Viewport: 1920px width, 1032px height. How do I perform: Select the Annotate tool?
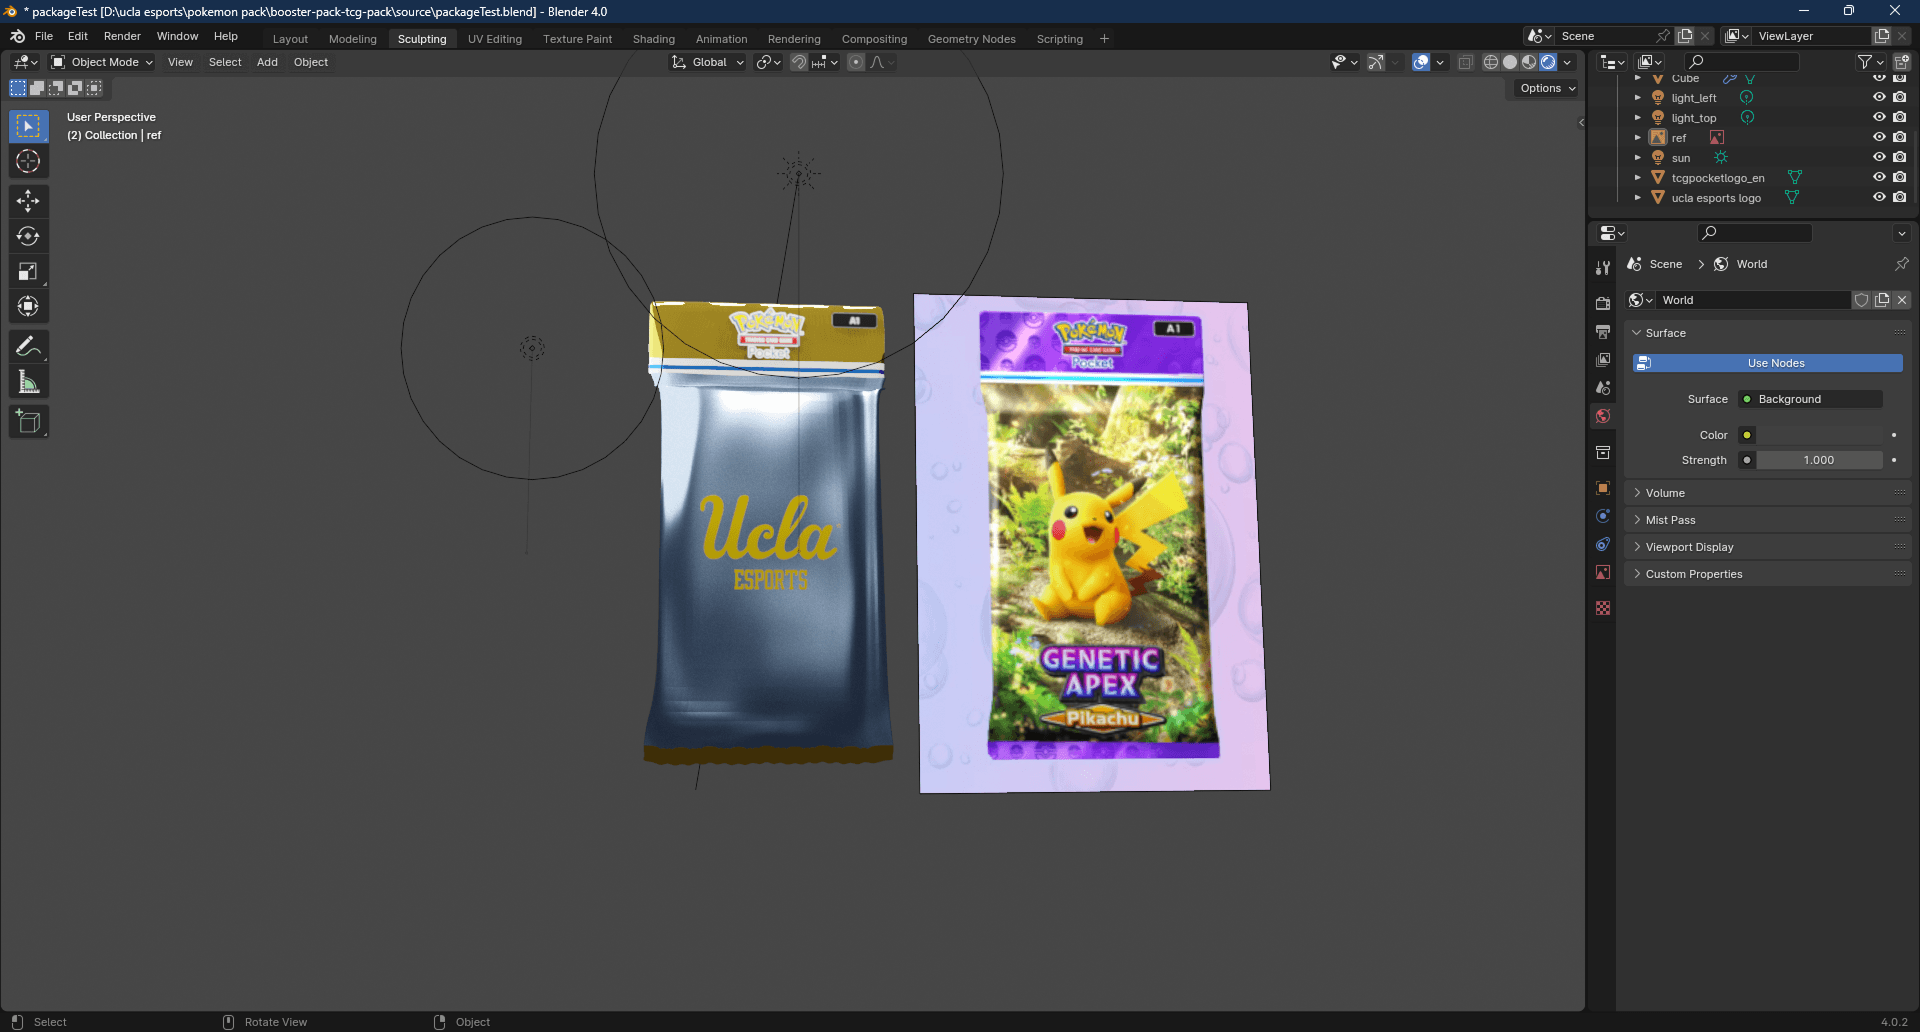coord(28,346)
